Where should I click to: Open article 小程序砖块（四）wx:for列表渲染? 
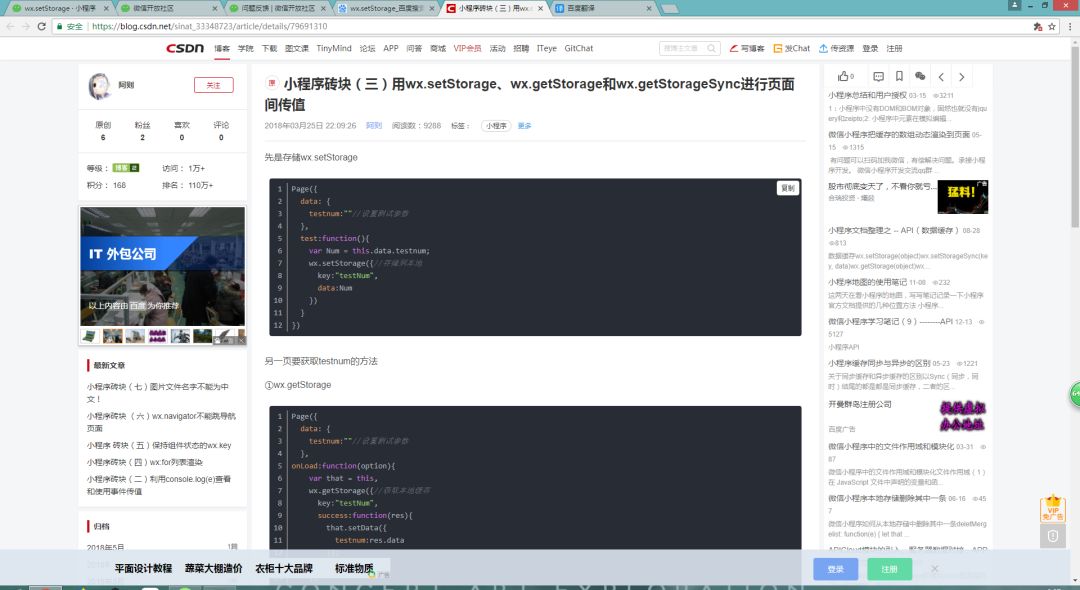pyautogui.click(x=145, y=462)
